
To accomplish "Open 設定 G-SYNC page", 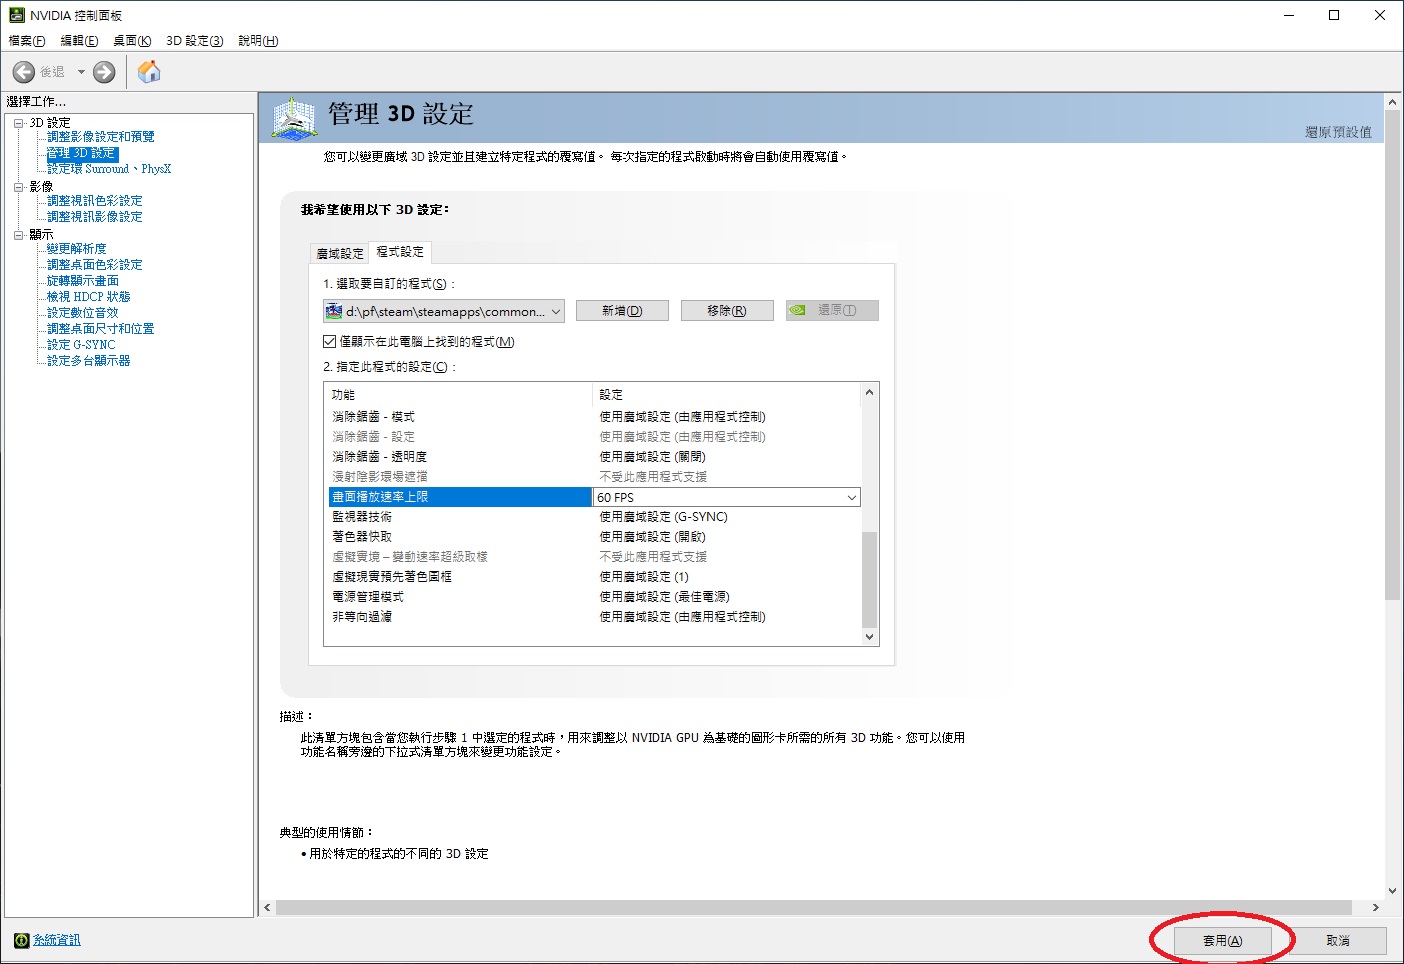I will click(81, 345).
